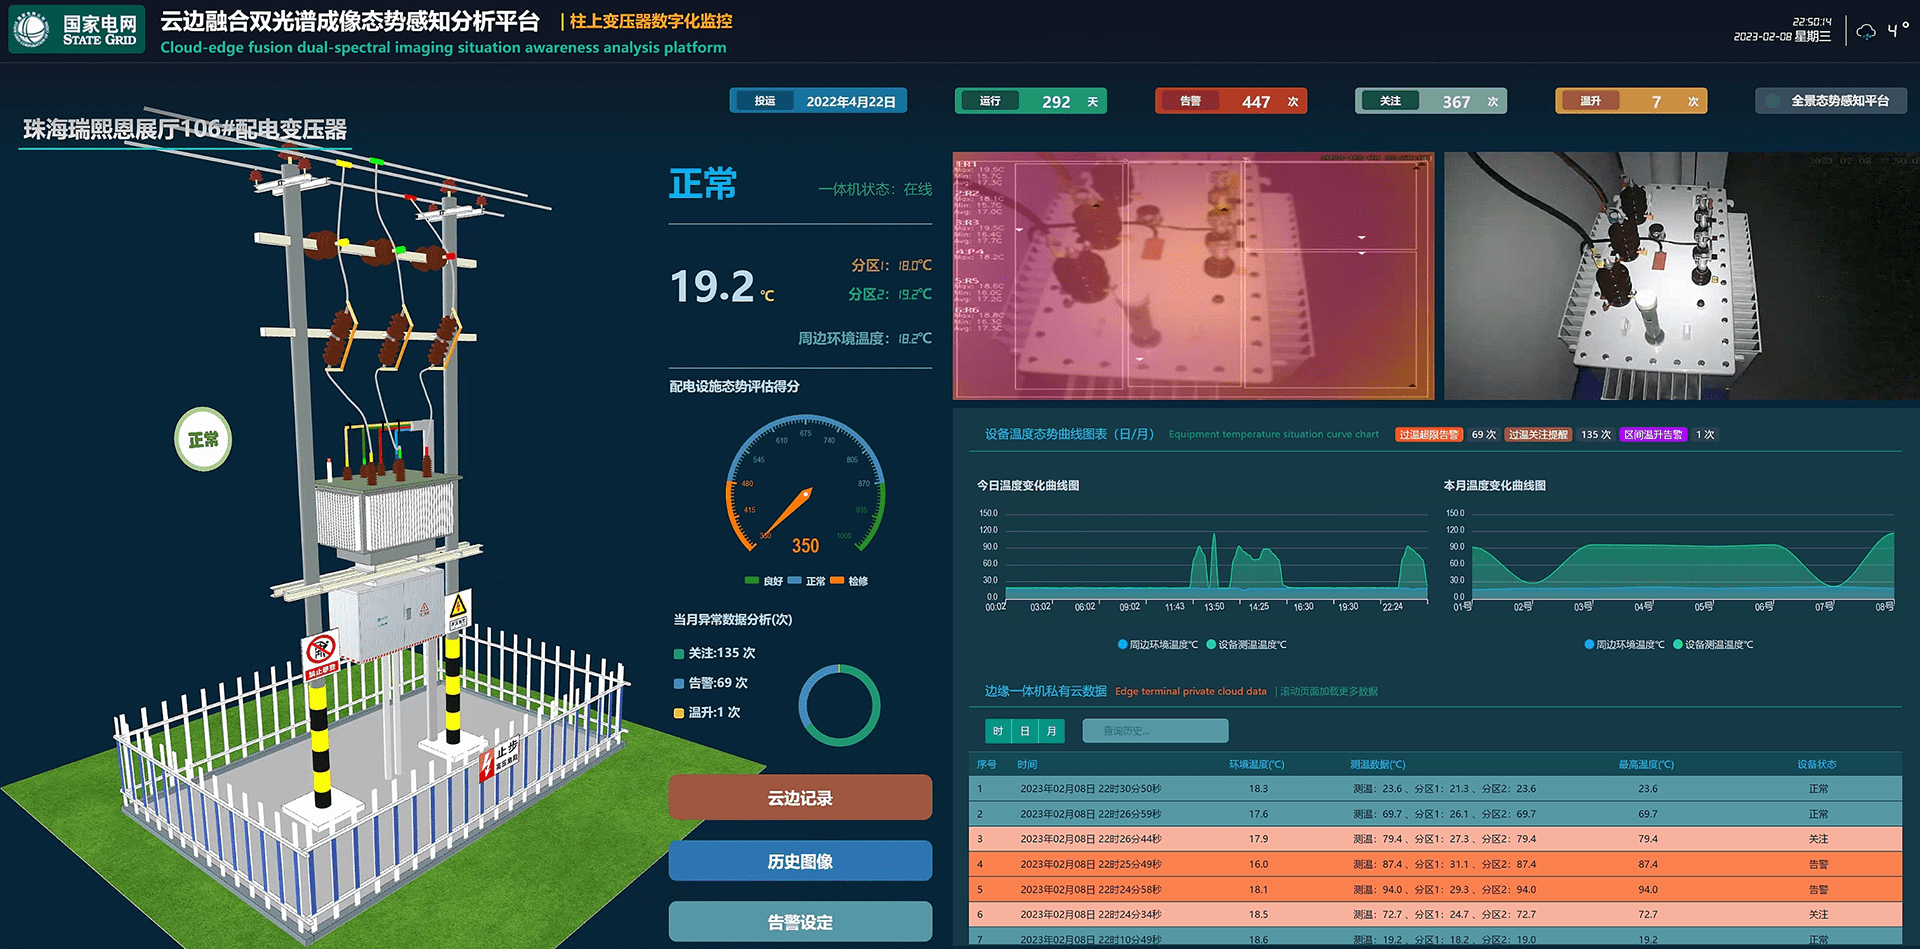Click the green 正常 status badge on model

coord(203,439)
